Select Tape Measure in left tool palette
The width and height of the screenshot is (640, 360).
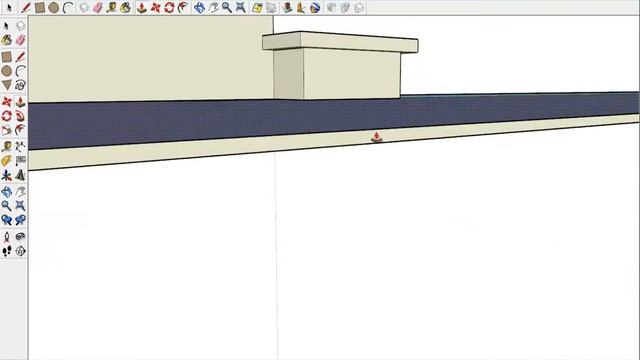click(x=6, y=147)
